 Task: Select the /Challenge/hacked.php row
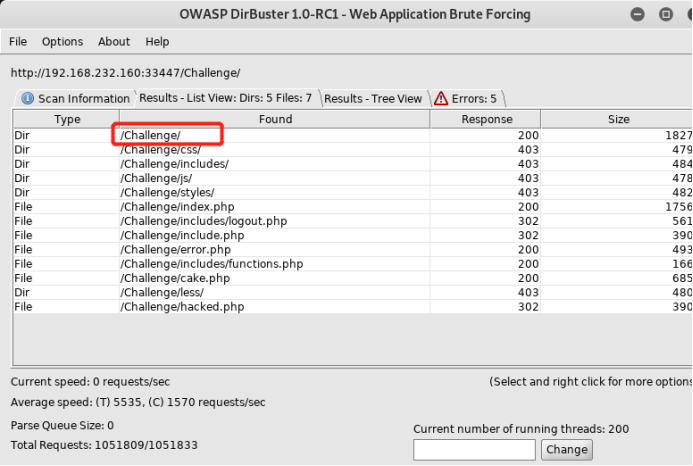pos(353,306)
